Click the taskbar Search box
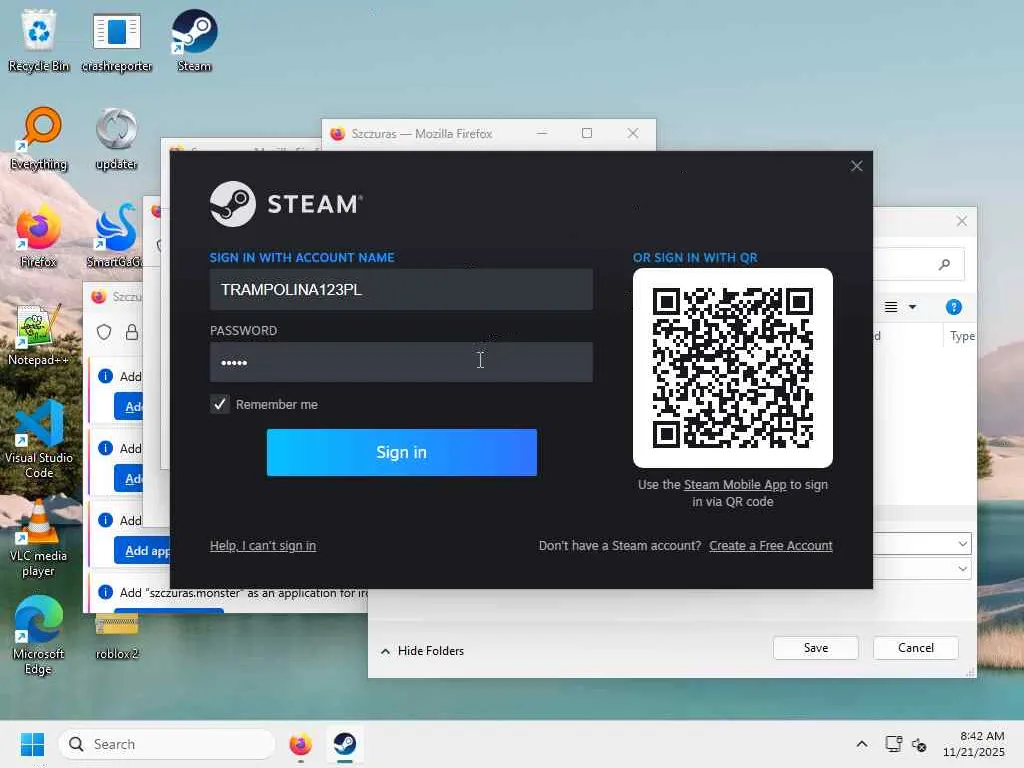The width and height of the screenshot is (1024, 768). coord(167,744)
